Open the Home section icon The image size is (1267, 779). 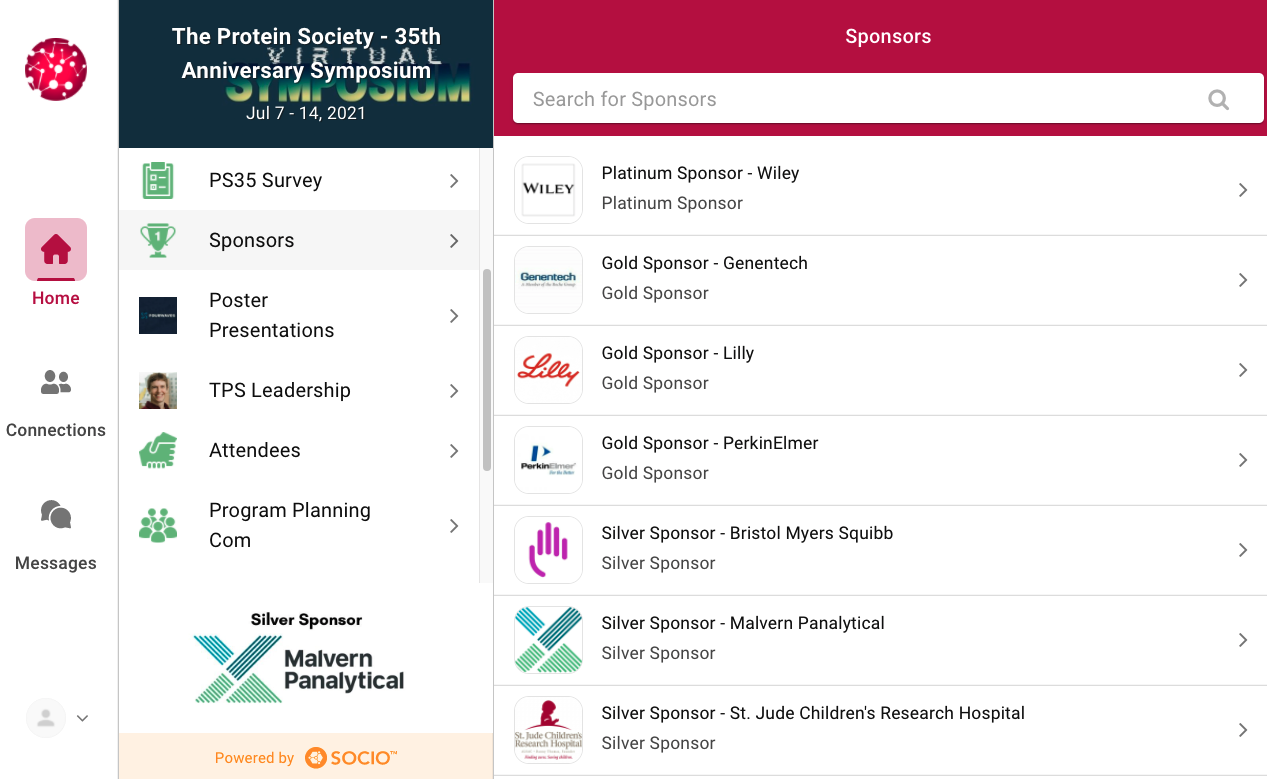tap(56, 249)
